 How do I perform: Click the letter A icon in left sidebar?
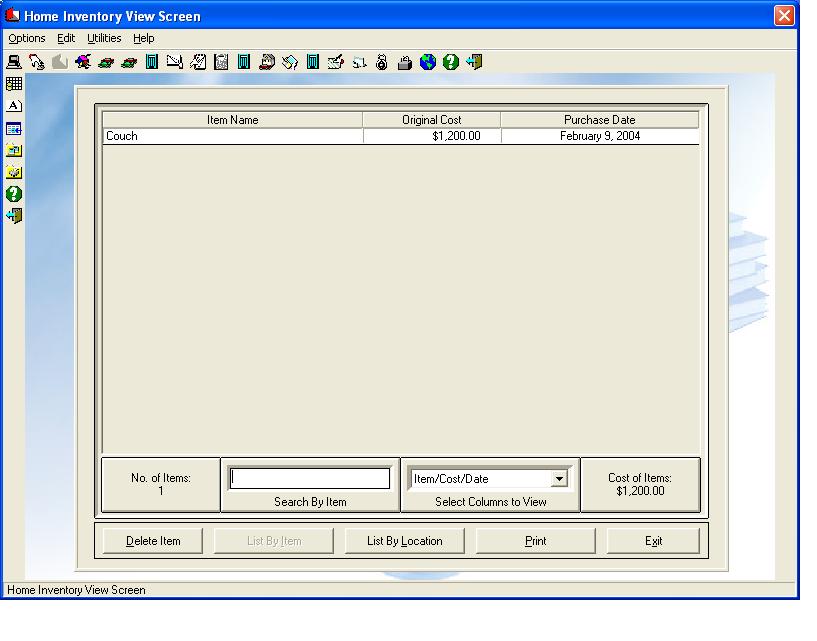coord(14,106)
